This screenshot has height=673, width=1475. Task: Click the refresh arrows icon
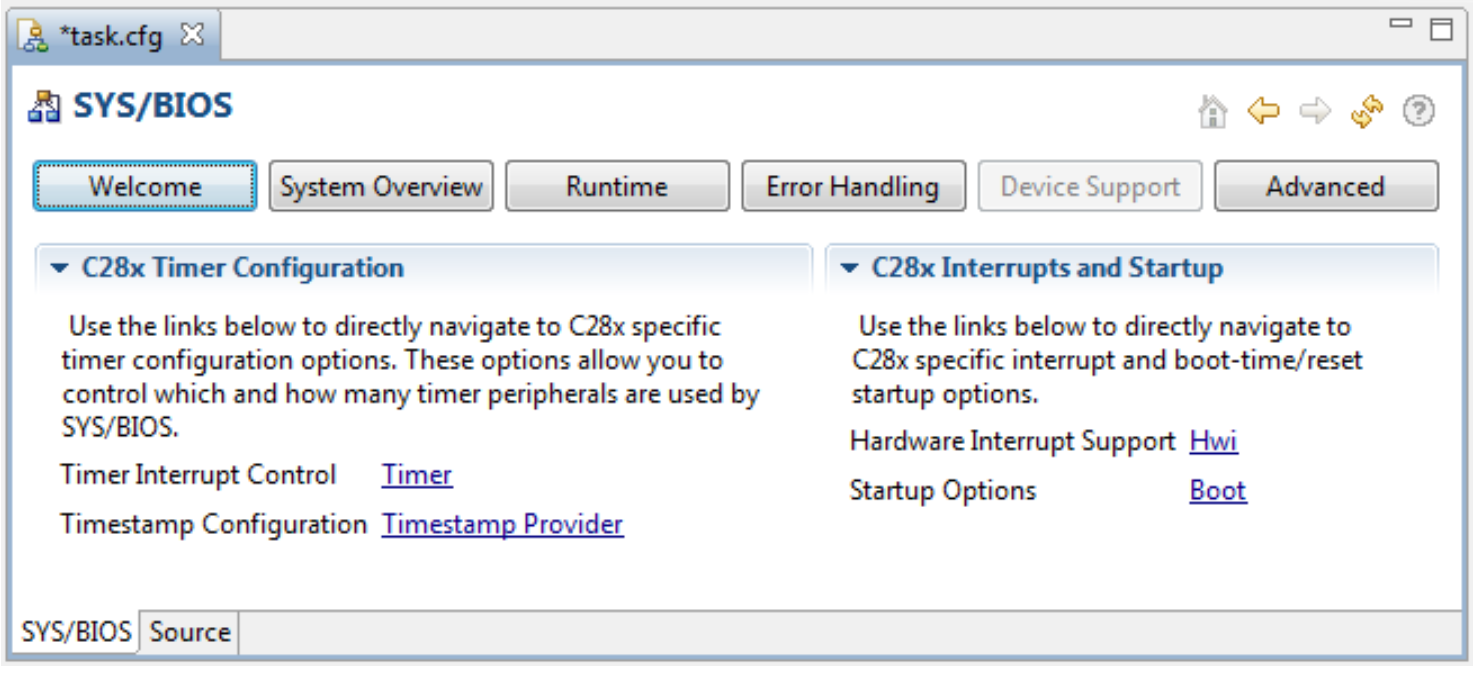point(1367,111)
